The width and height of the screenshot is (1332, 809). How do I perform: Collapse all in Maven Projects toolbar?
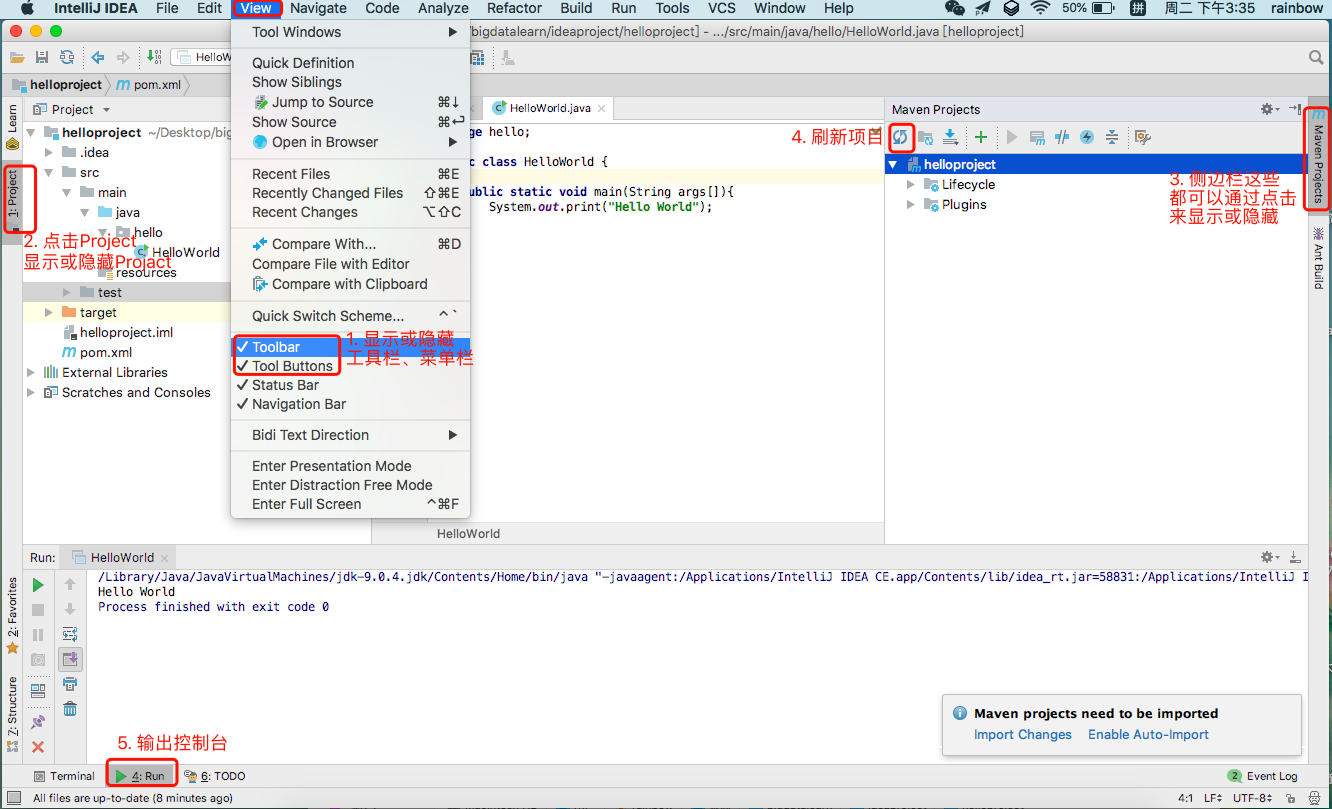click(1112, 137)
